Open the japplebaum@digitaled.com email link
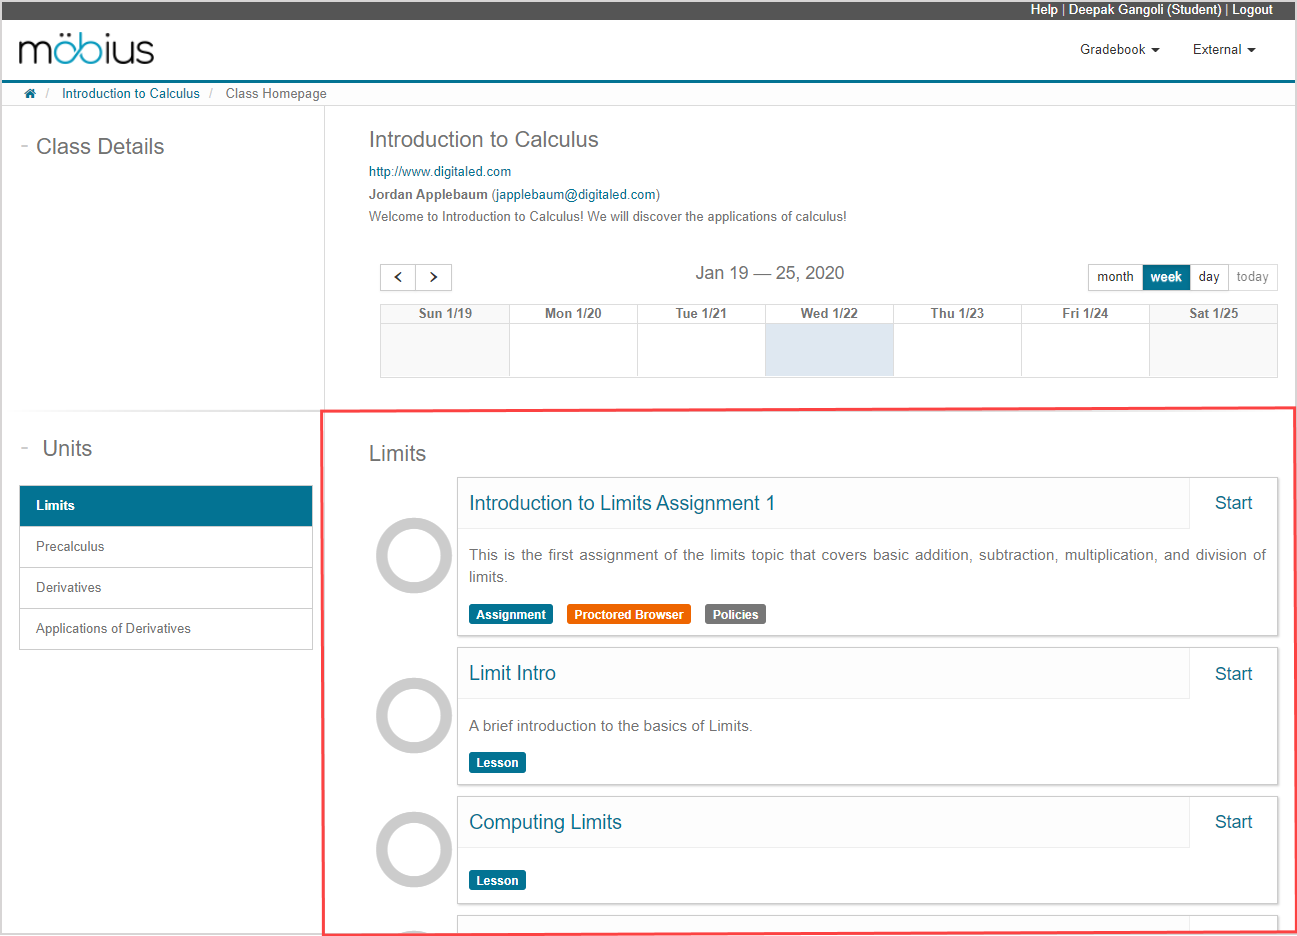This screenshot has height=936, width=1297. [576, 195]
